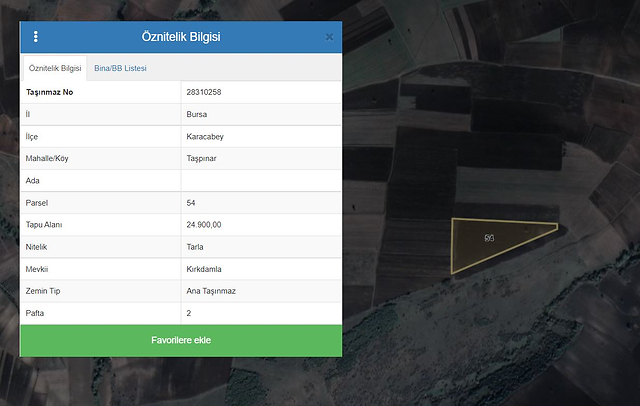This screenshot has height=406, width=640.
Task: Click the Taşınmaz No value 28310258
Action: (x=204, y=92)
